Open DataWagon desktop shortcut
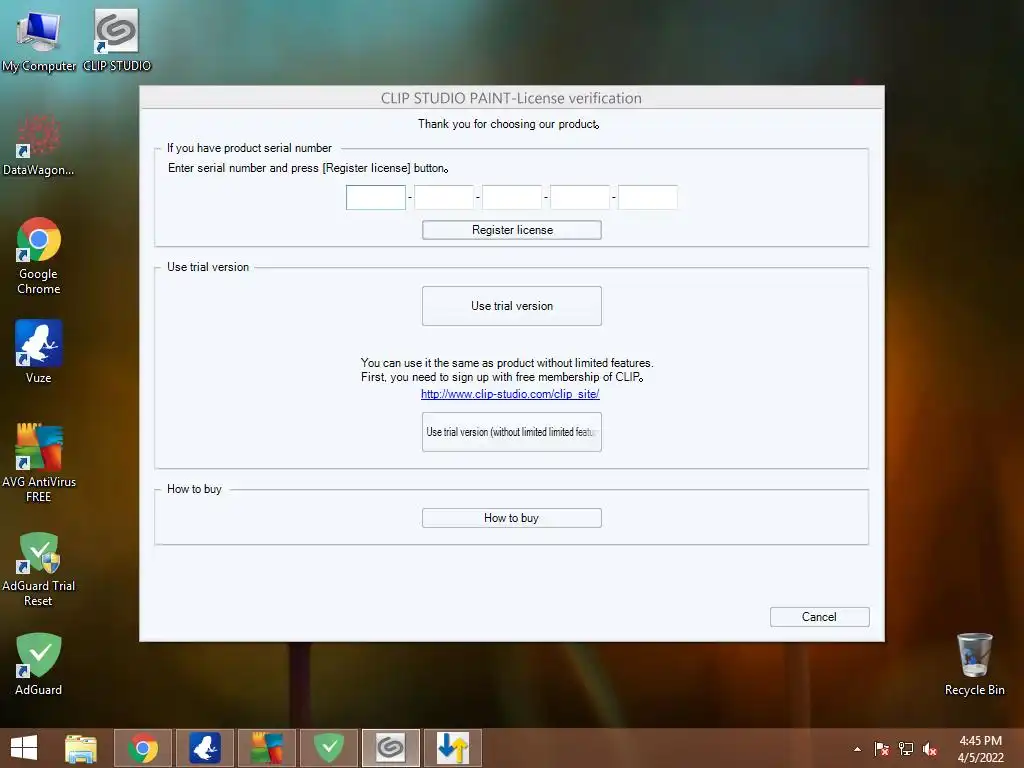This screenshot has width=1024, height=768. pos(39,145)
